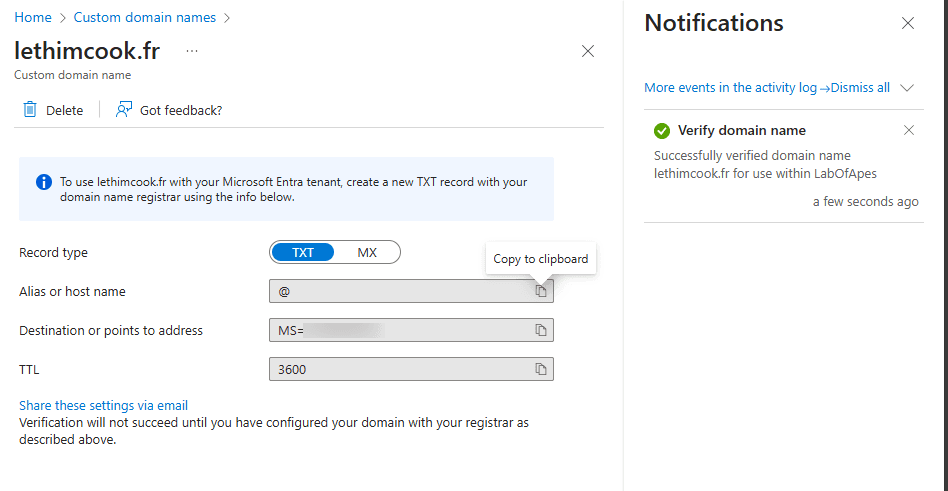Copy the alias or host name value
Viewport: 948px width, 491px height.
point(540,291)
